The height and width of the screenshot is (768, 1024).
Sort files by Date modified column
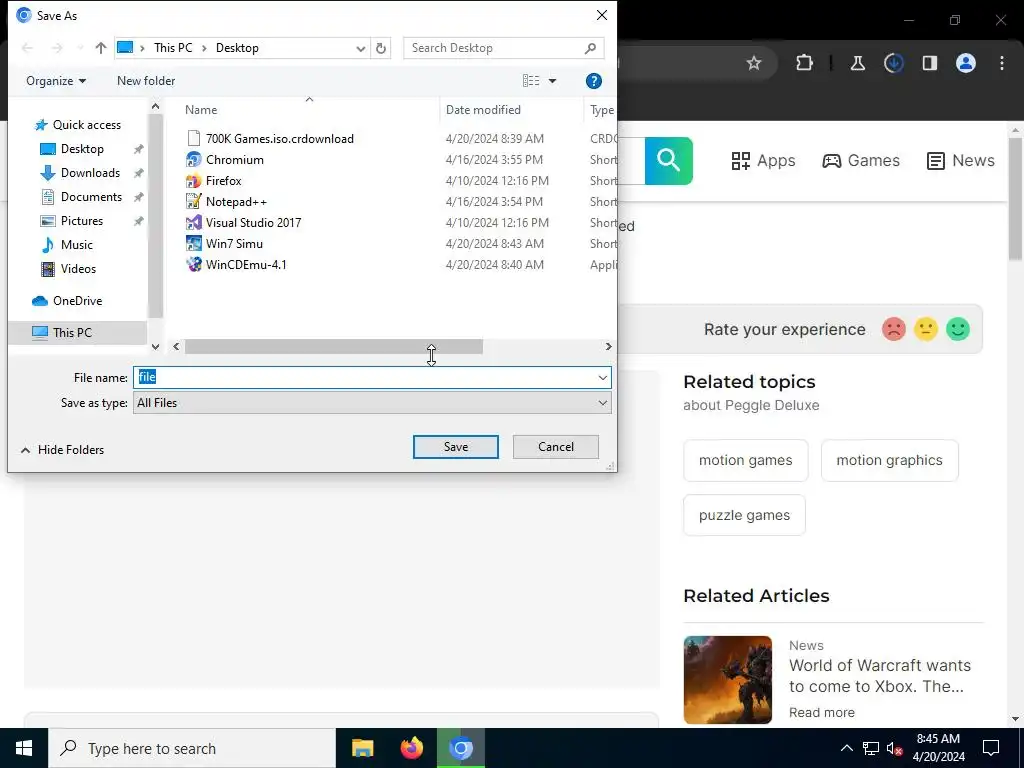click(483, 110)
